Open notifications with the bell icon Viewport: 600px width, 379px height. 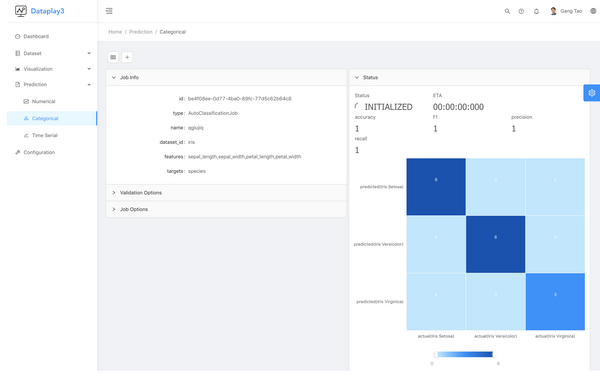pyautogui.click(x=536, y=11)
